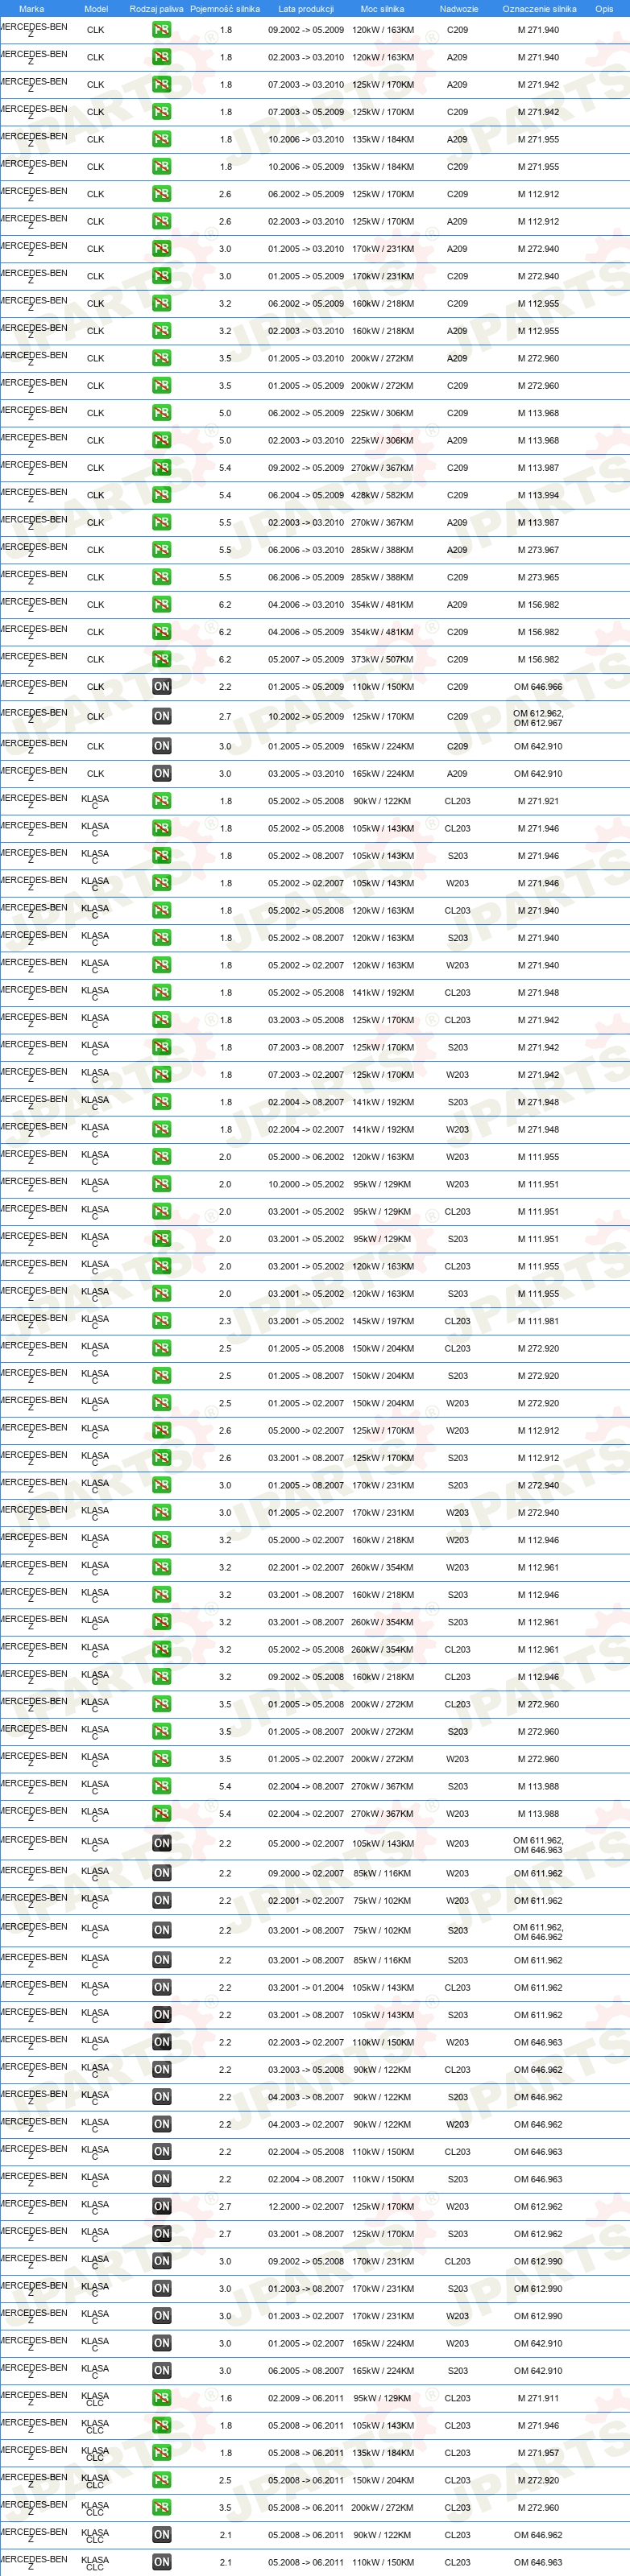Click the petrol icon in the KLASA C M 271.921 row

click(161, 801)
